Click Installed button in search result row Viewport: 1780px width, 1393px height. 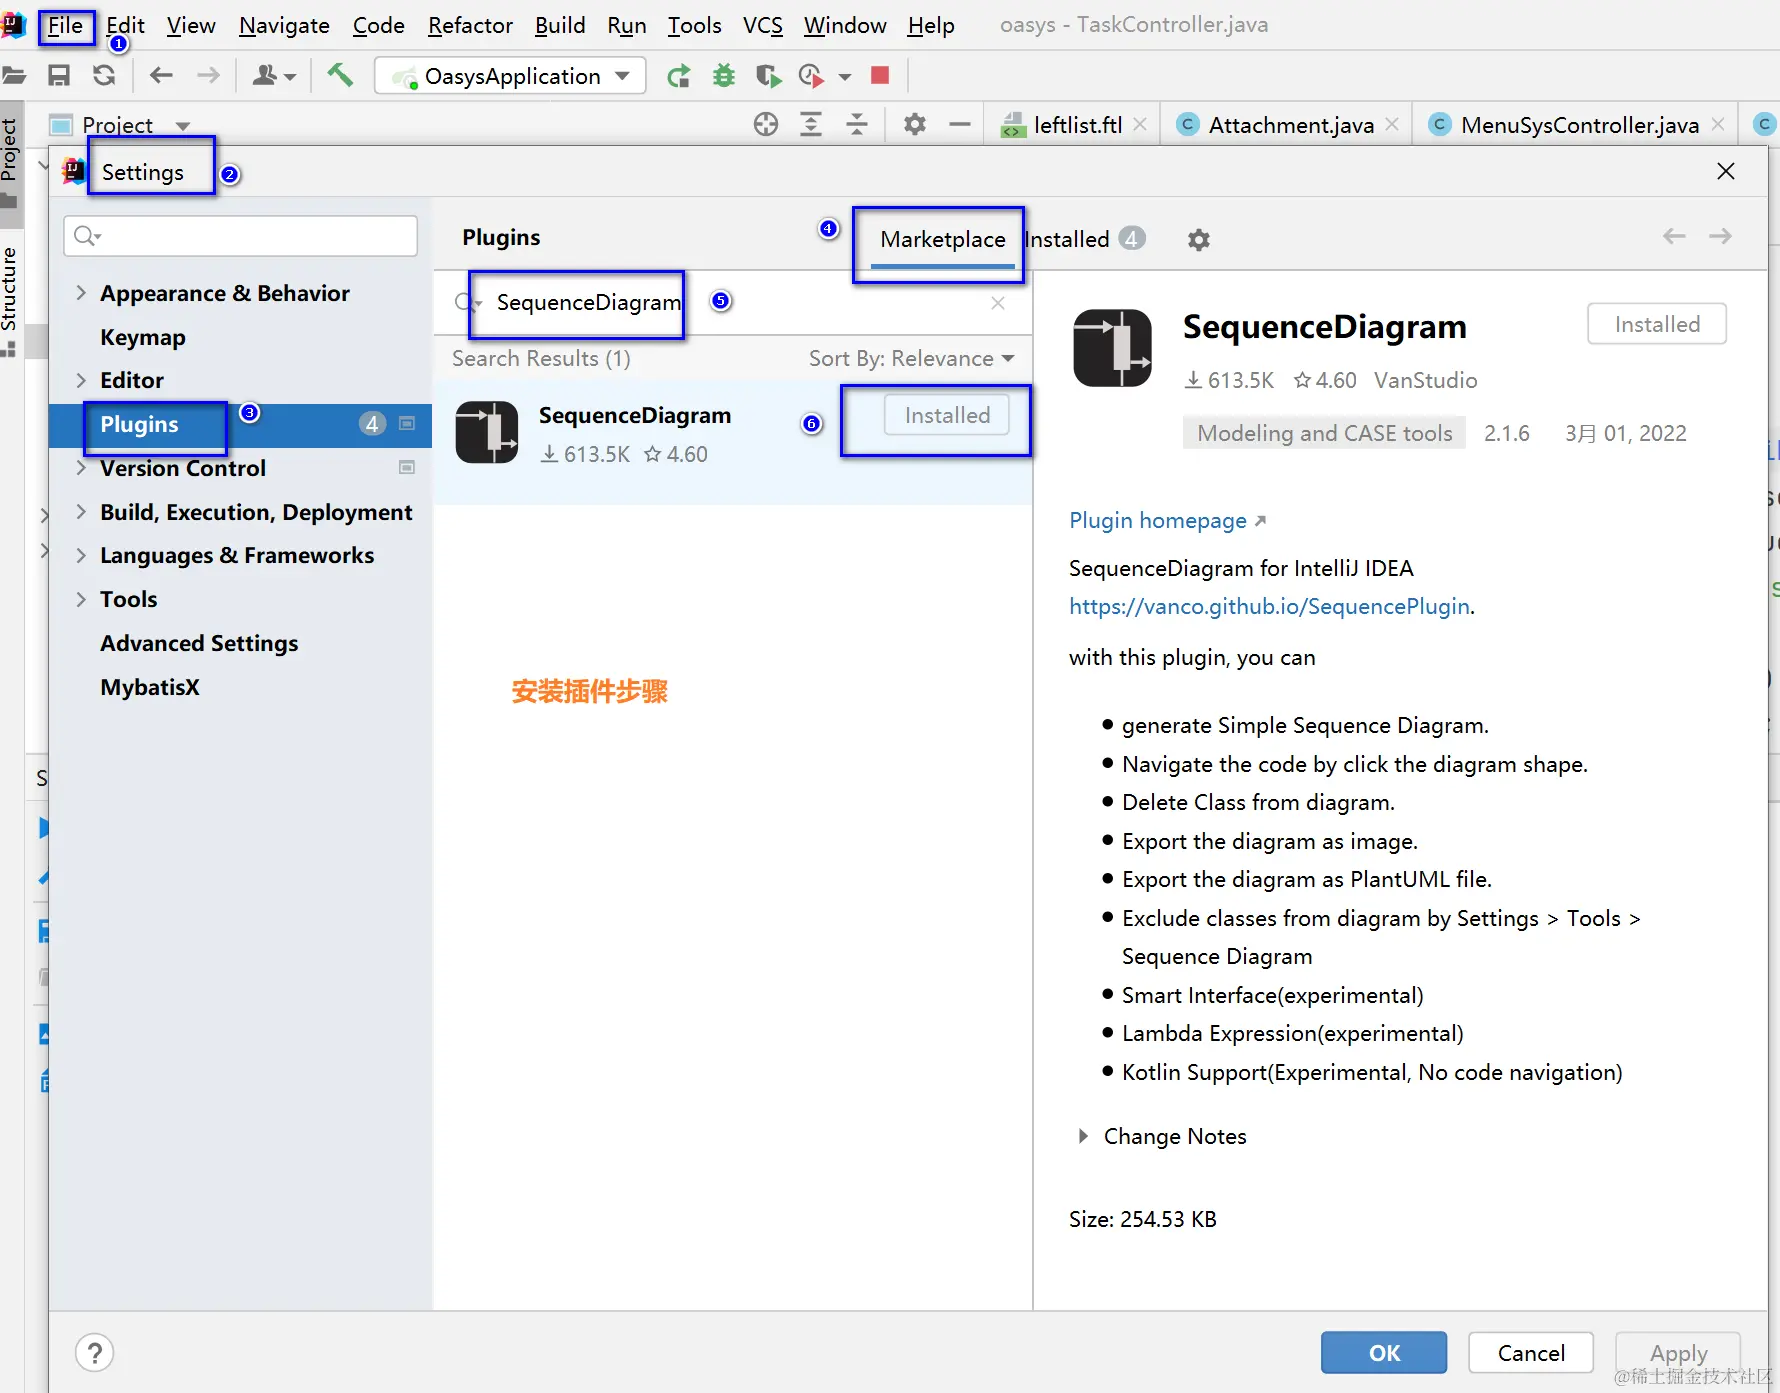coord(947,415)
